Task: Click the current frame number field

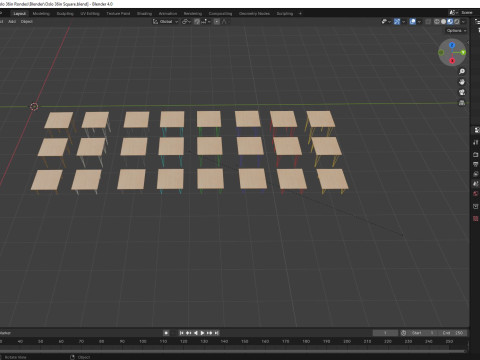Action: coord(385,333)
